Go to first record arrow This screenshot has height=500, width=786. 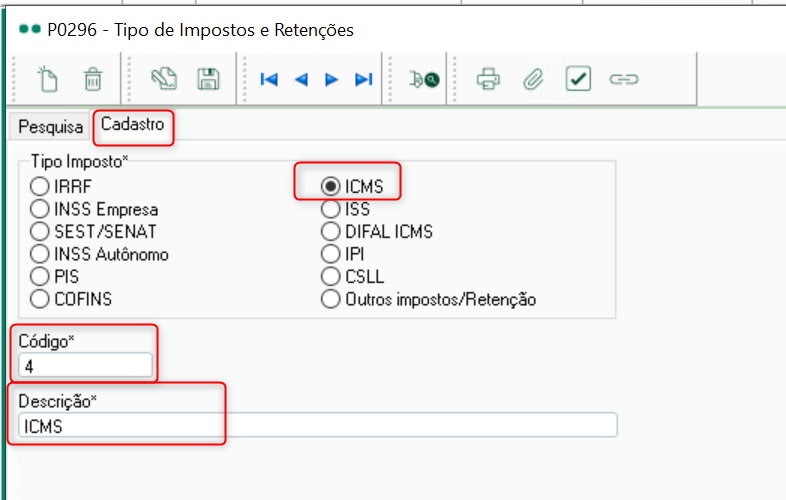click(269, 79)
